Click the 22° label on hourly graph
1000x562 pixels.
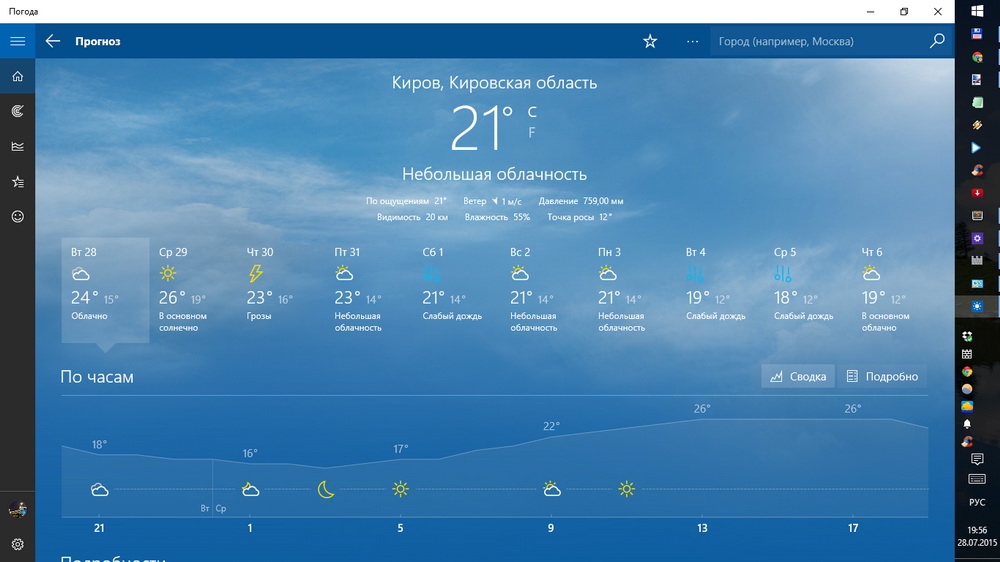(x=552, y=425)
